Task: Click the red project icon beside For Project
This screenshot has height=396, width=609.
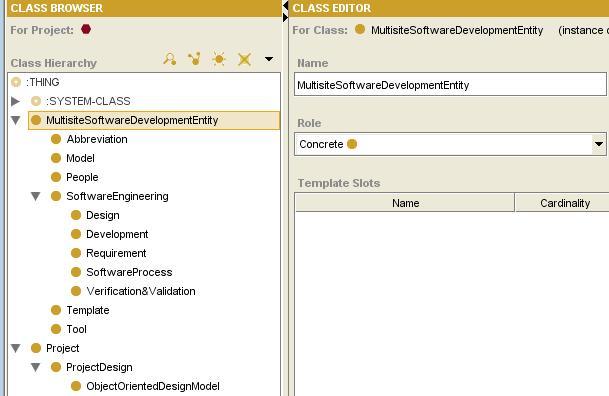Action: tap(86, 30)
